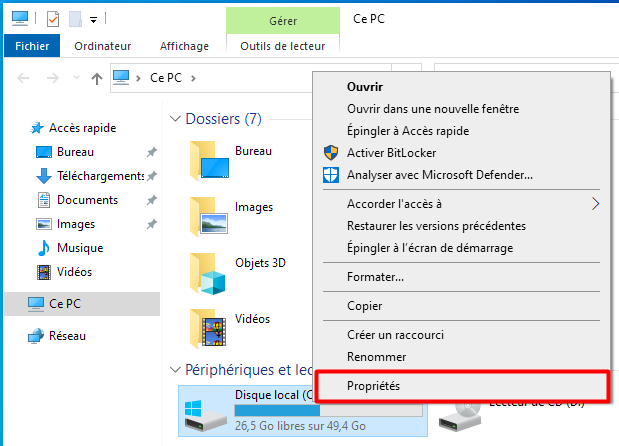The image size is (619, 446).
Task: Open the Customize Quick Access Toolbar dropdown arrow
Action: (x=94, y=19)
